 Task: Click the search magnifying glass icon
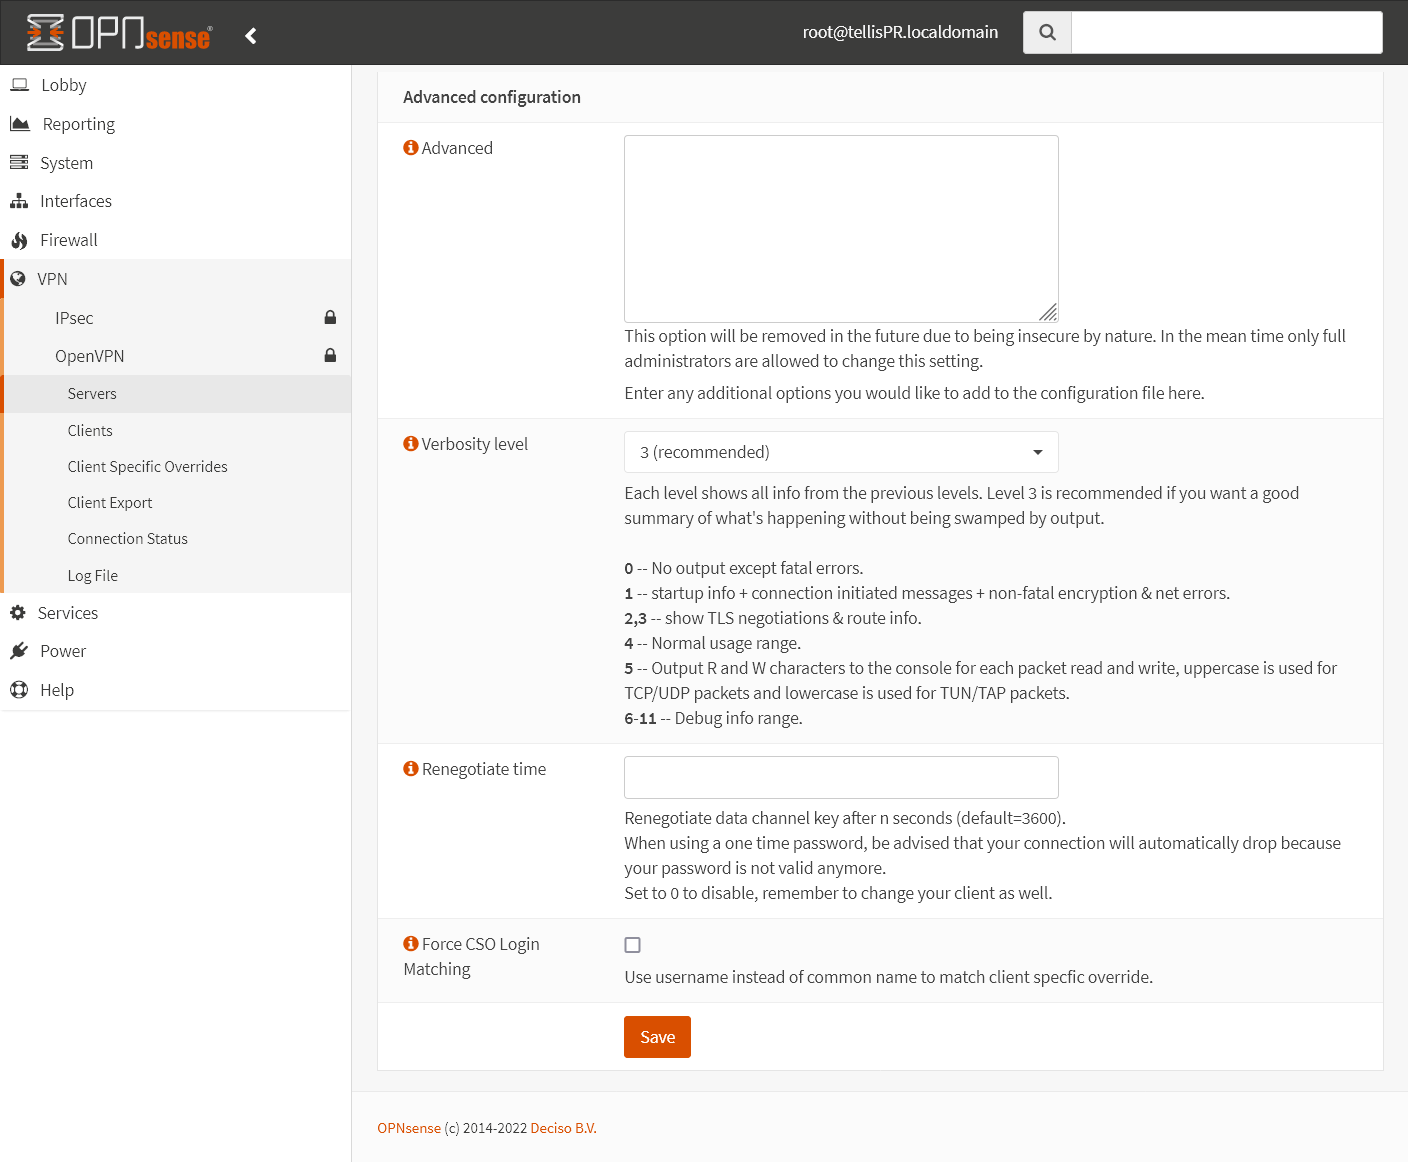click(1046, 32)
